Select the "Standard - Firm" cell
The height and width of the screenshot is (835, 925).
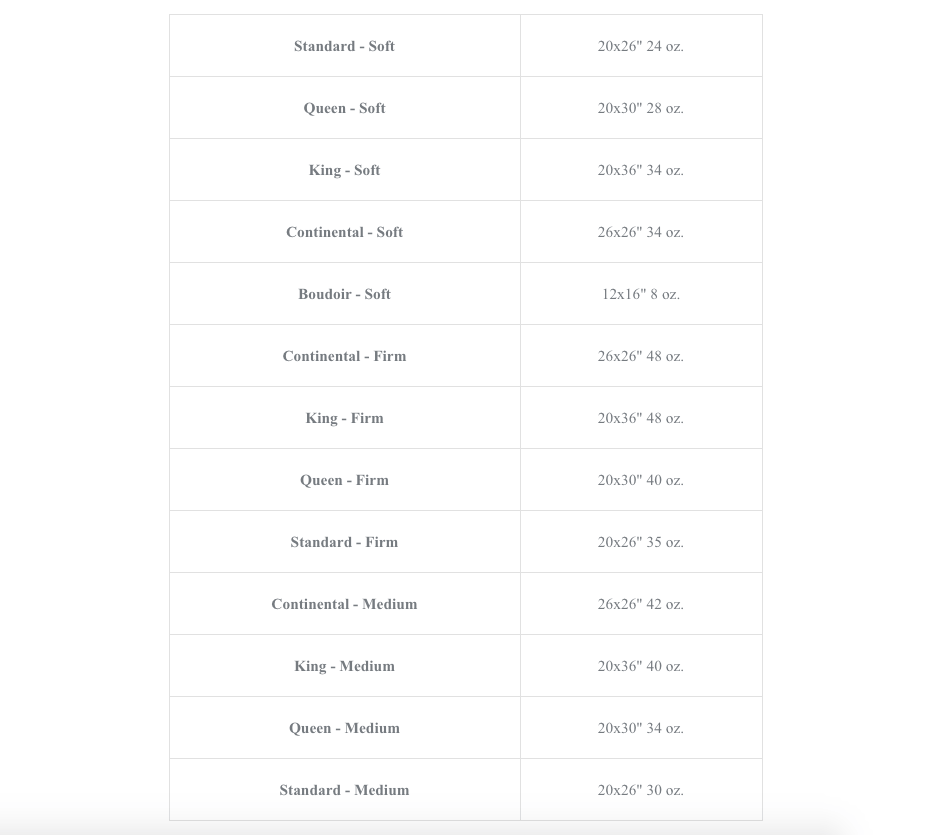(344, 542)
